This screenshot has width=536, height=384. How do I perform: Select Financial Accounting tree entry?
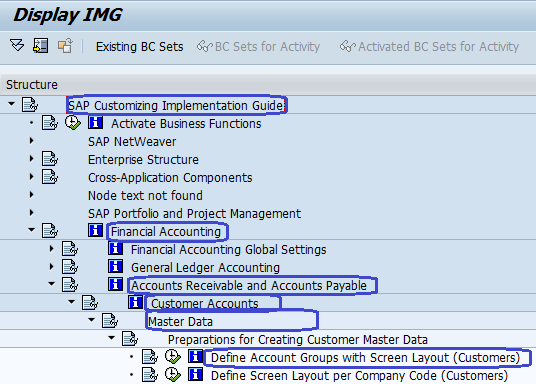[x=166, y=231]
